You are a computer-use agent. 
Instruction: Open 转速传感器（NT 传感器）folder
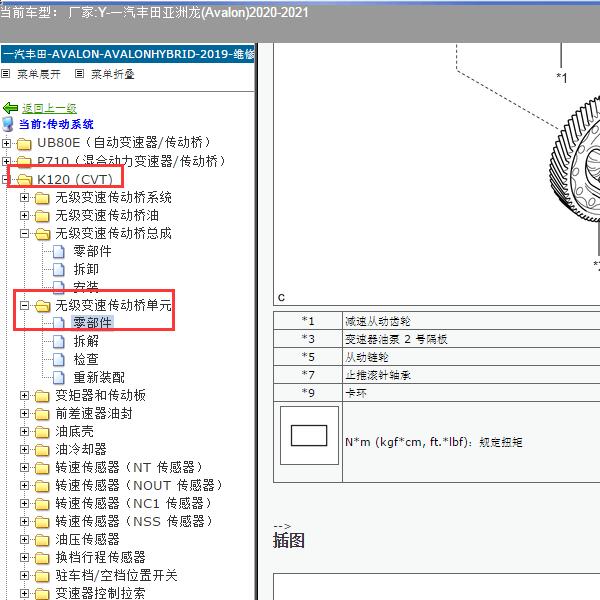(x=129, y=467)
